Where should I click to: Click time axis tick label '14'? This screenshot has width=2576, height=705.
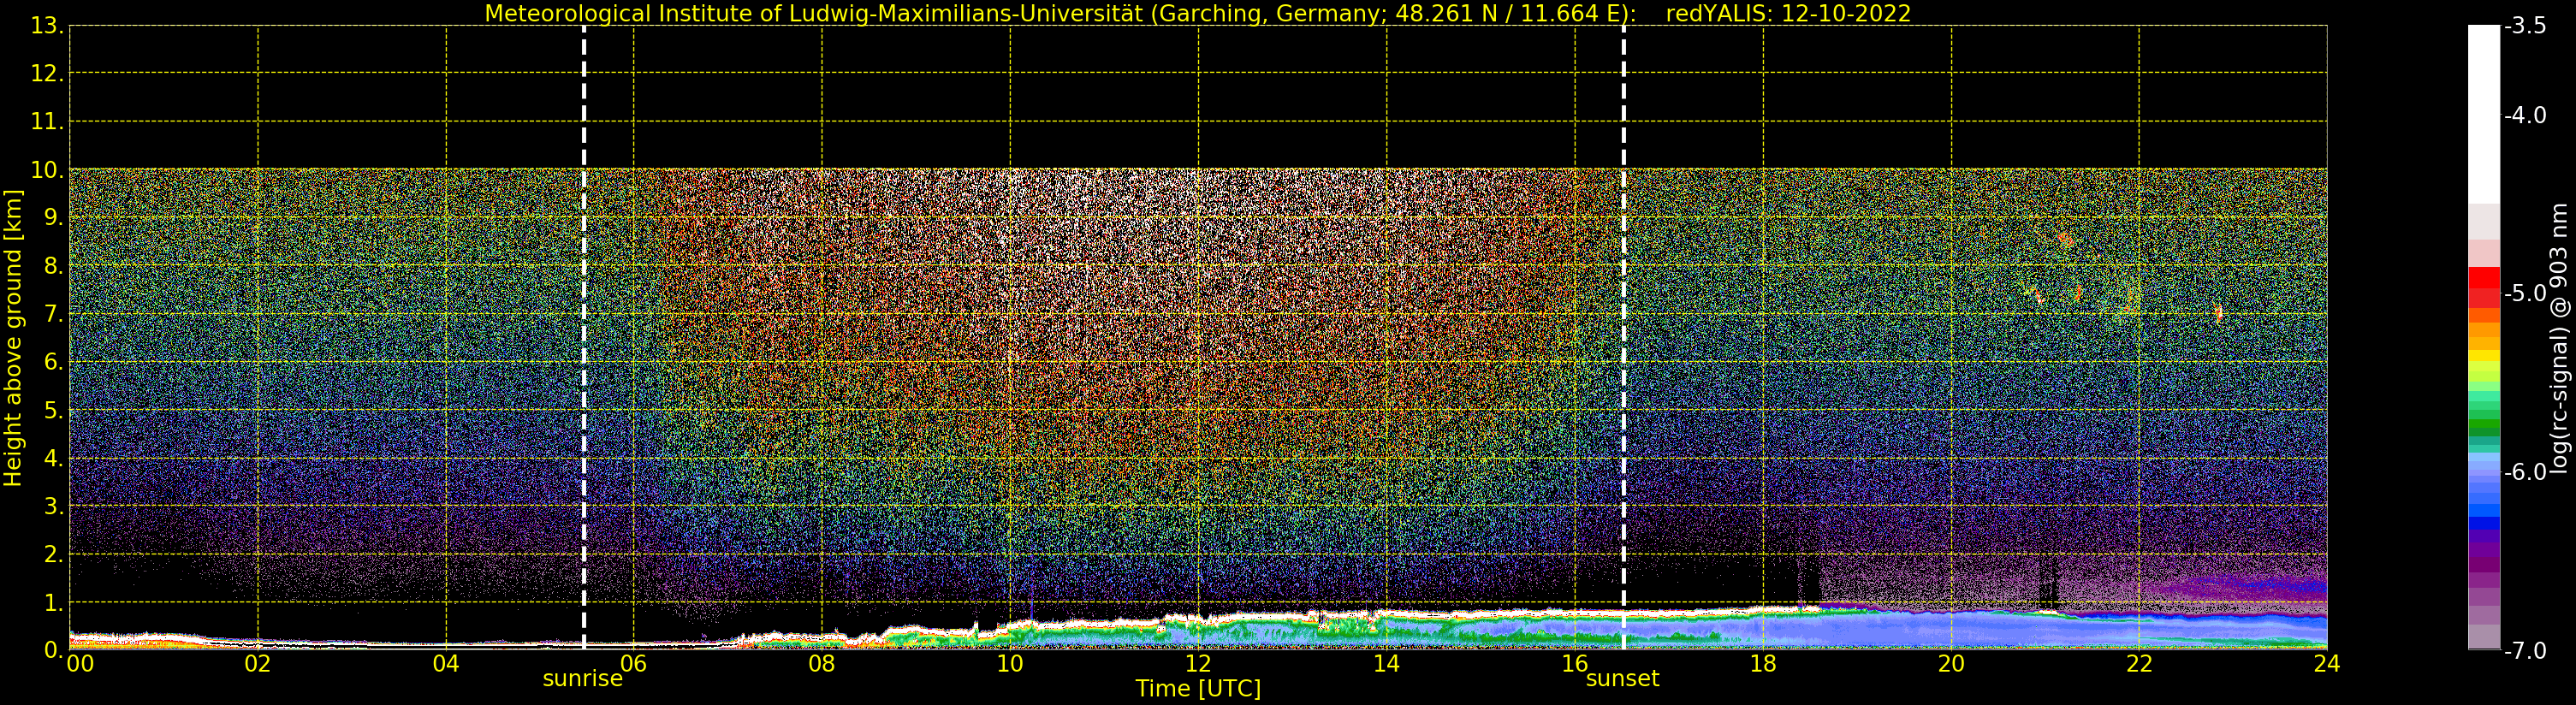(1386, 664)
